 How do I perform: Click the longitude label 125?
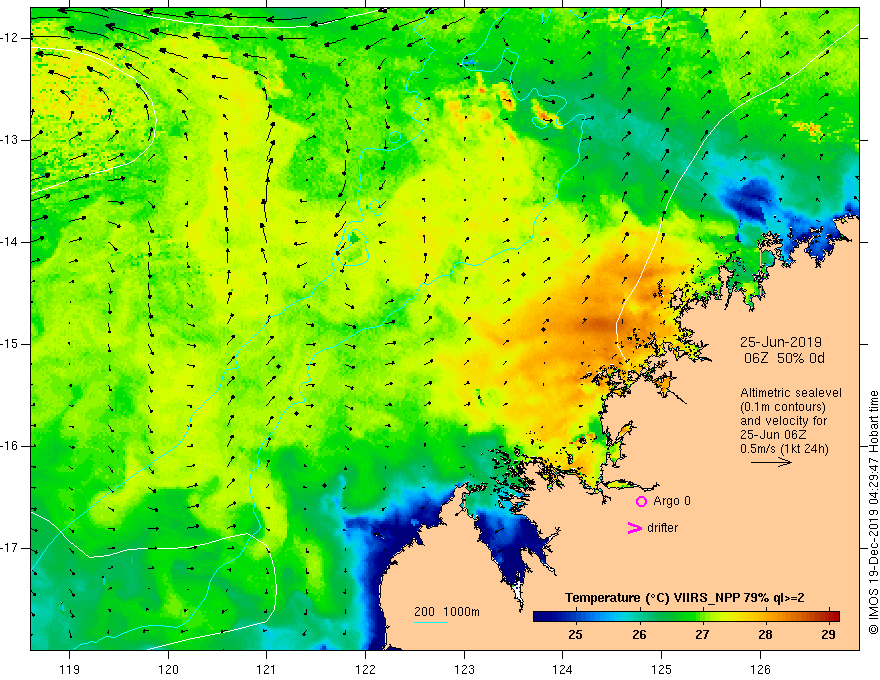click(662, 669)
